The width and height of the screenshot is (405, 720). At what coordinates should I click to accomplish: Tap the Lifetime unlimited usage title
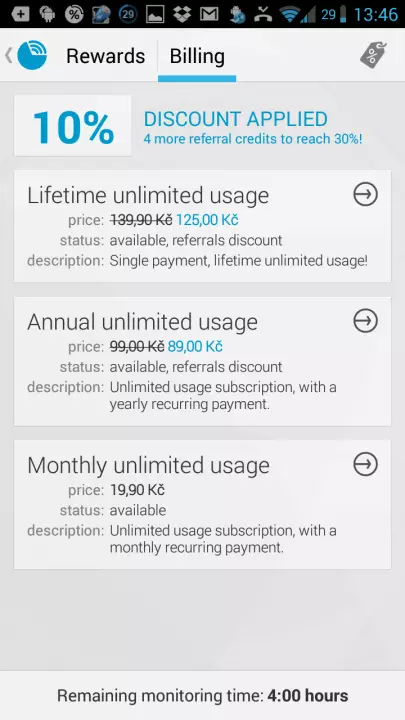point(148,196)
